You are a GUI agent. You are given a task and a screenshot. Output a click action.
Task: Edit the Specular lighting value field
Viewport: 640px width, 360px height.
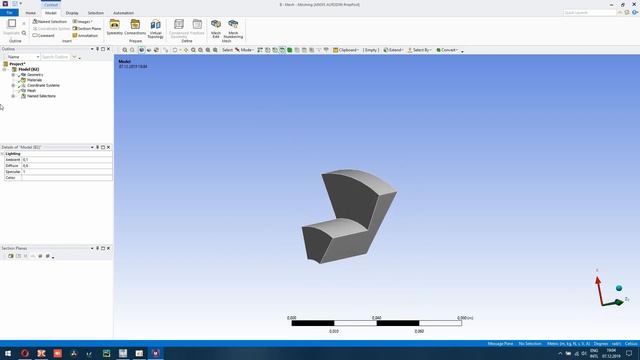[x=67, y=172]
